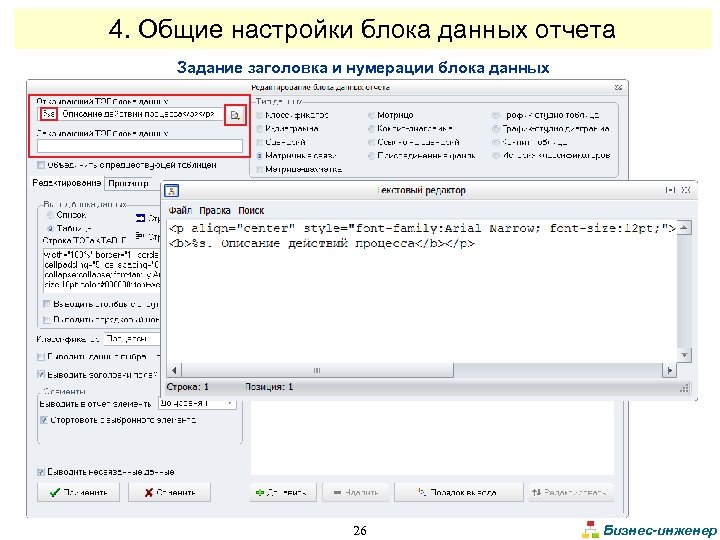Toggle merge with preceding table checkbox
This screenshot has width=720, height=540.
pos(41,165)
